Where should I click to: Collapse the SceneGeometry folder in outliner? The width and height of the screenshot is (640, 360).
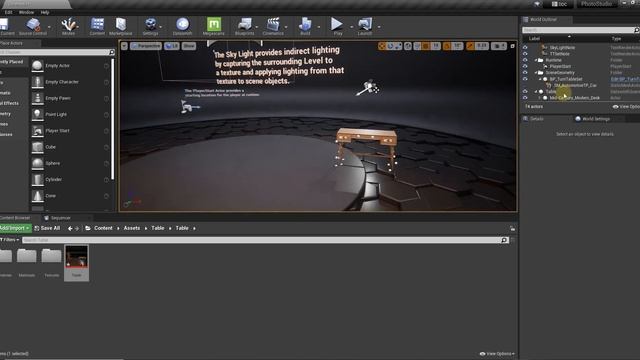pyautogui.click(x=536, y=73)
